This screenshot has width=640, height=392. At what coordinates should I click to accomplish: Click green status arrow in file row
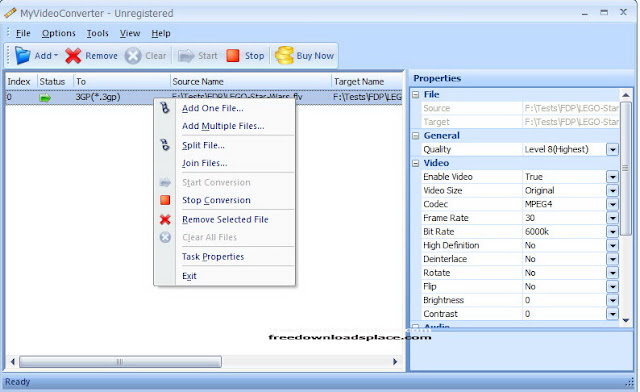45,98
